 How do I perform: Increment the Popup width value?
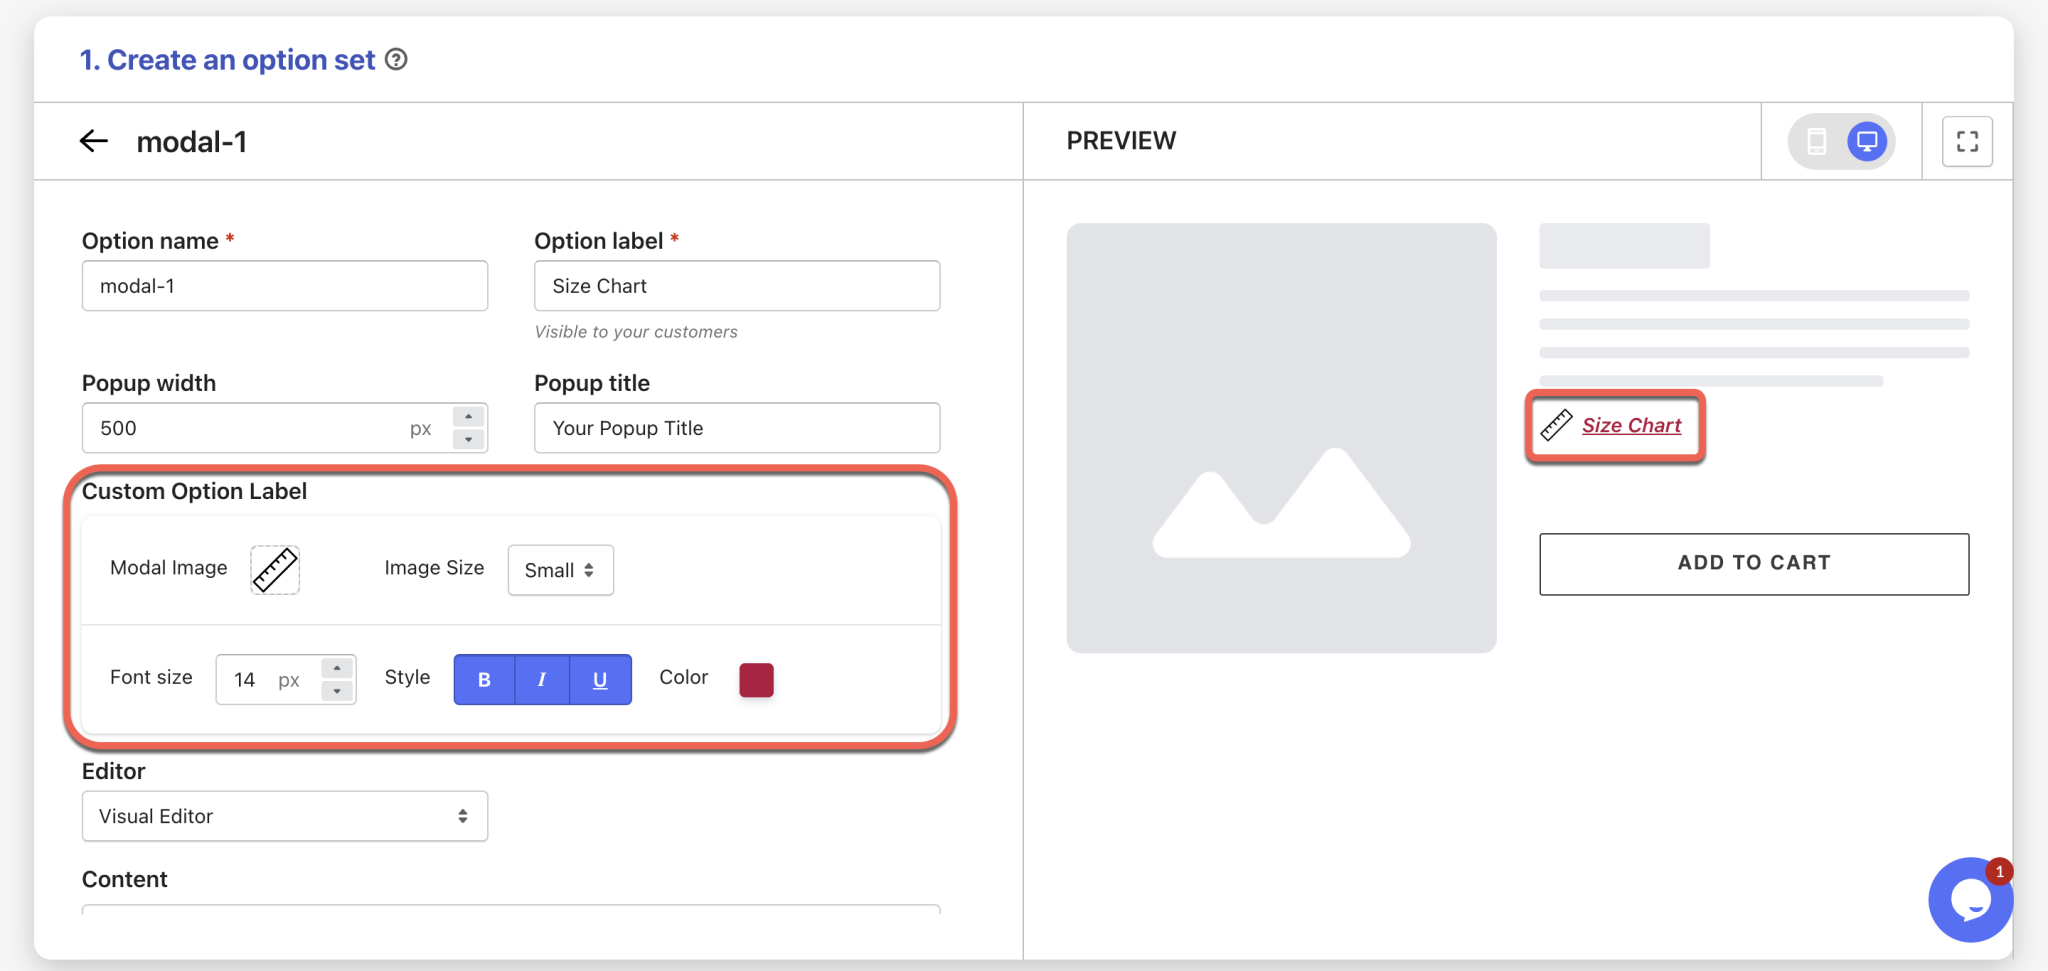[x=467, y=417]
